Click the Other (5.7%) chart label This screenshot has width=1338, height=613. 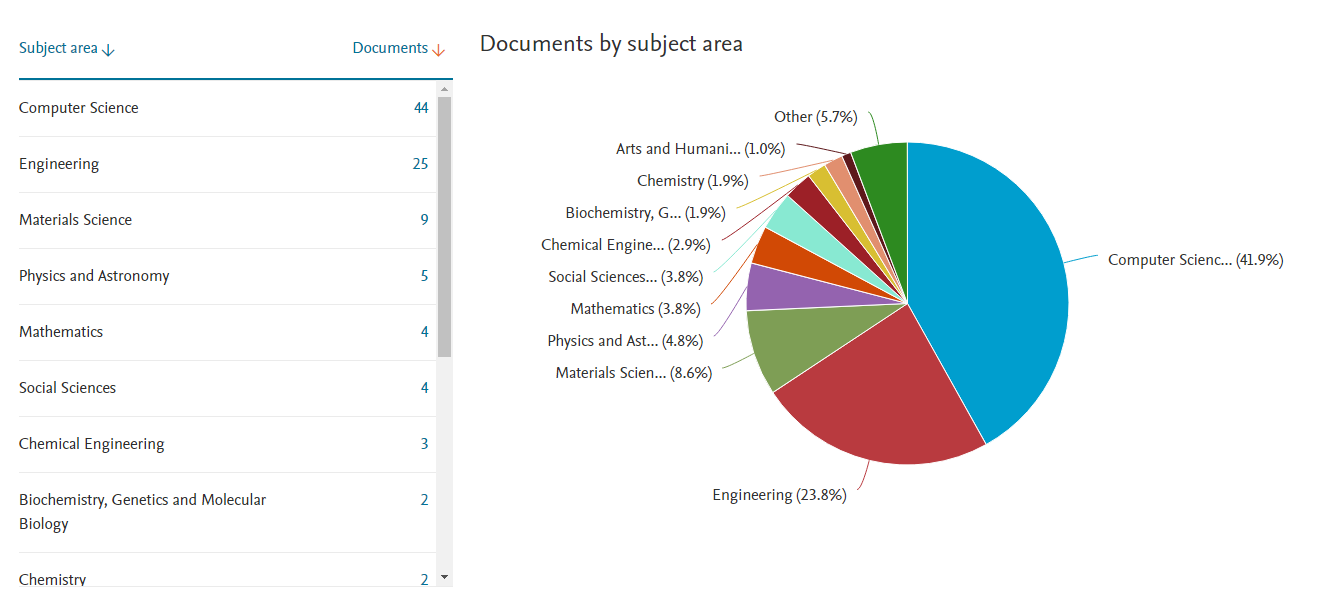pyautogui.click(x=815, y=117)
